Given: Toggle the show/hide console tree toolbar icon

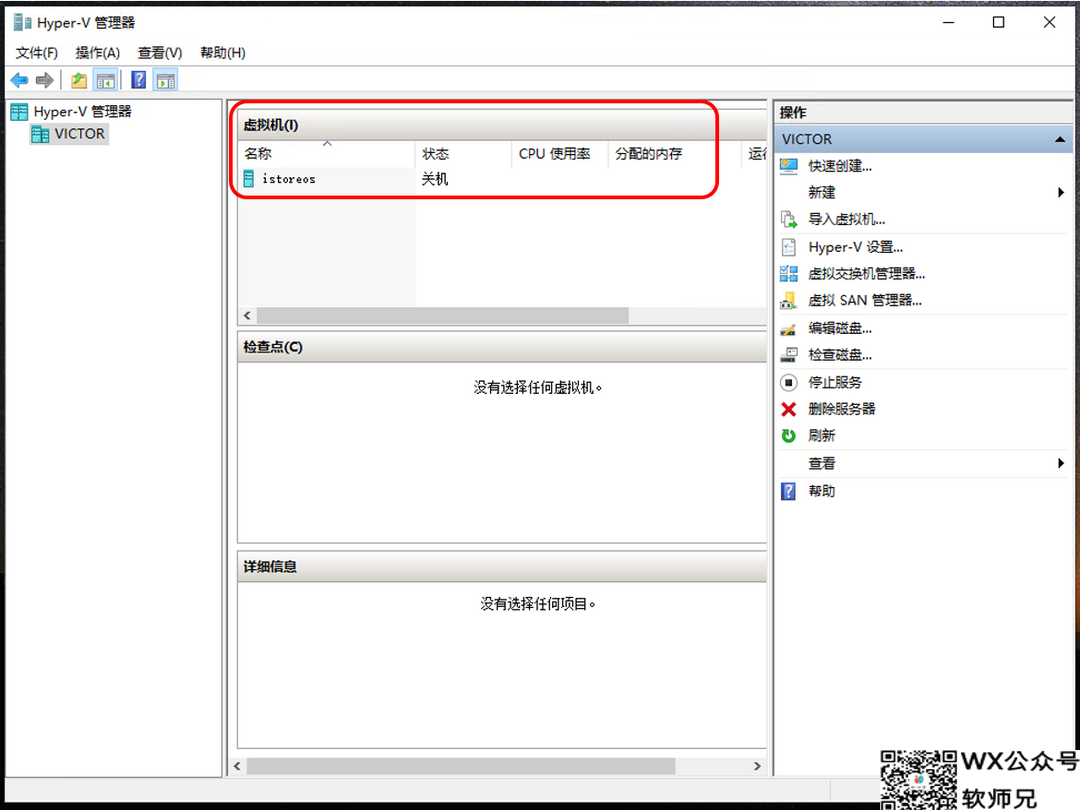Looking at the screenshot, I should pyautogui.click(x=105, y=81).
